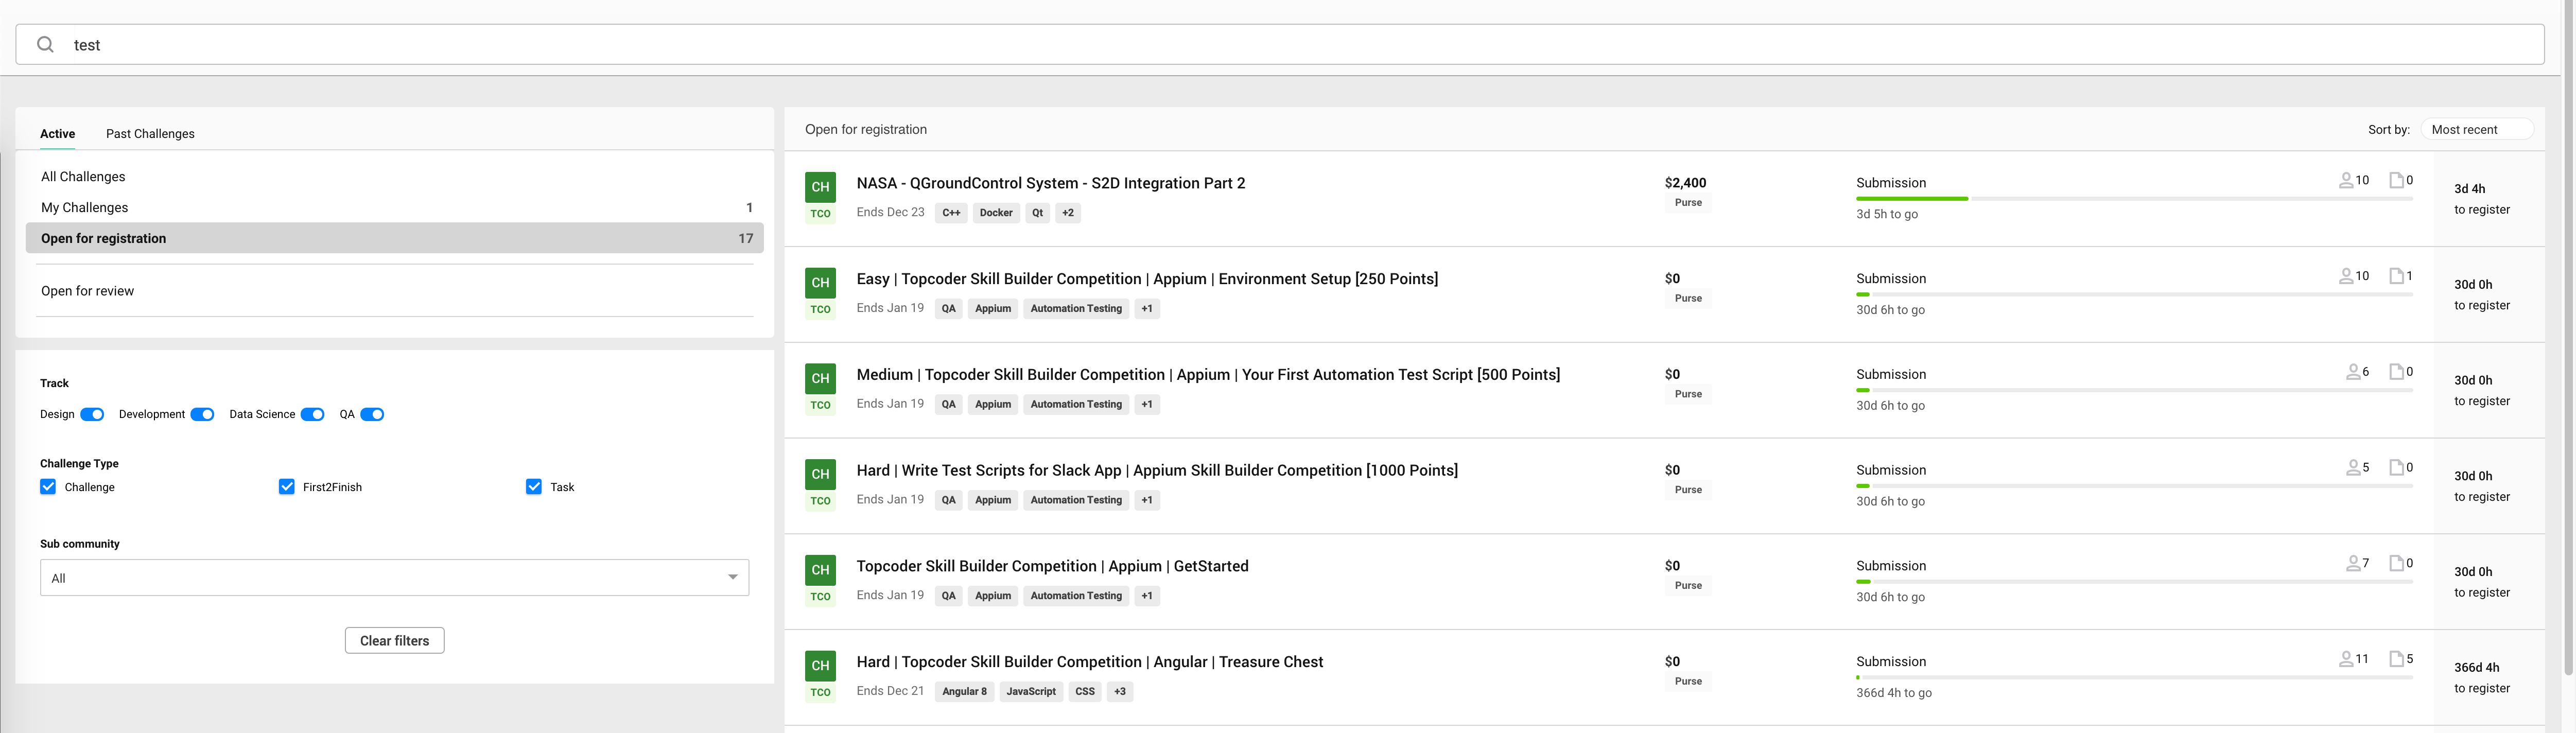Open the Sub community dropdown
The width and height of the screenshot is (2576, 733).
pyautogui.click(x=394, y=578)
